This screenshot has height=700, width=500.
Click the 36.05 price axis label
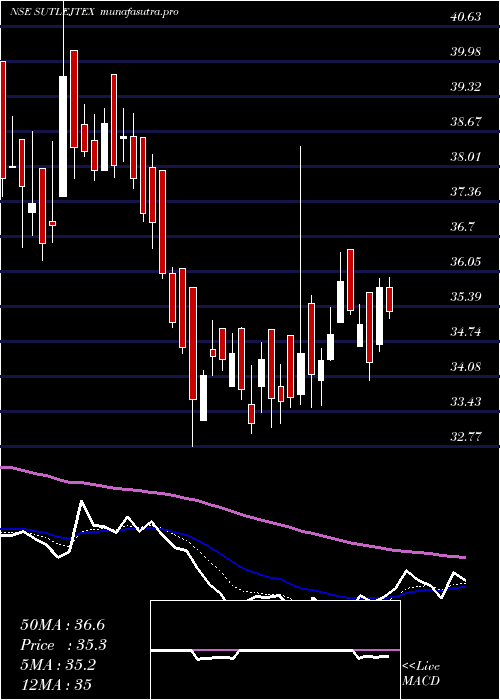coord(466,262)
